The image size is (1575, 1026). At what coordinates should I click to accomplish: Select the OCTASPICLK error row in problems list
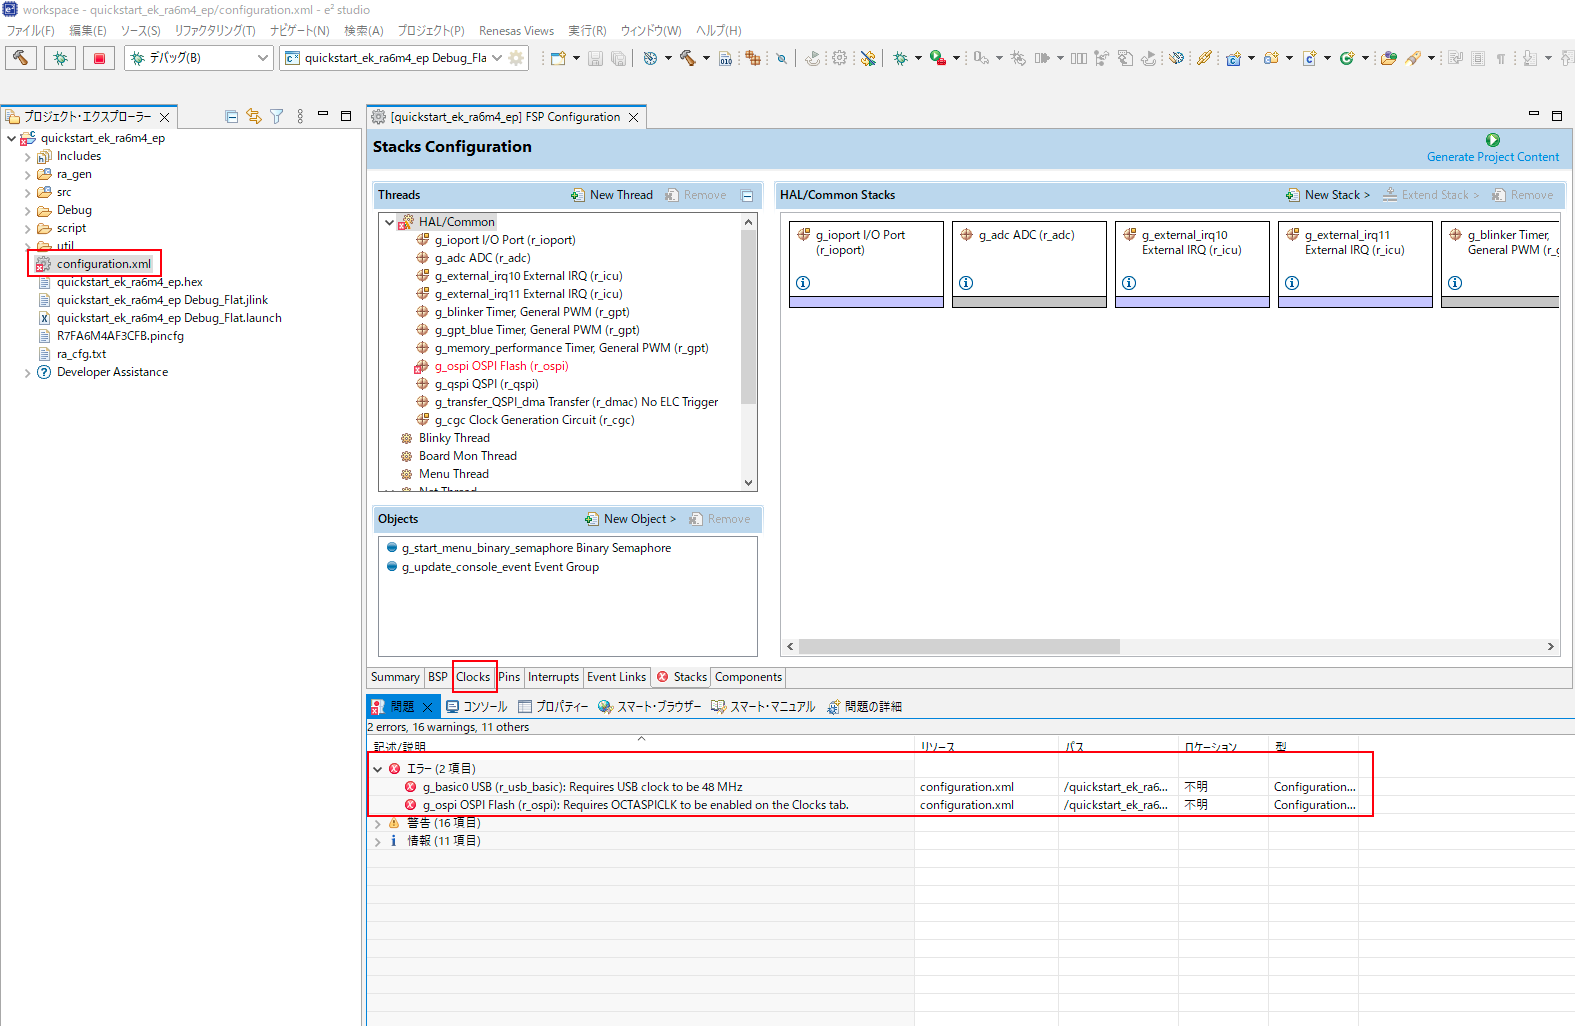635,805
